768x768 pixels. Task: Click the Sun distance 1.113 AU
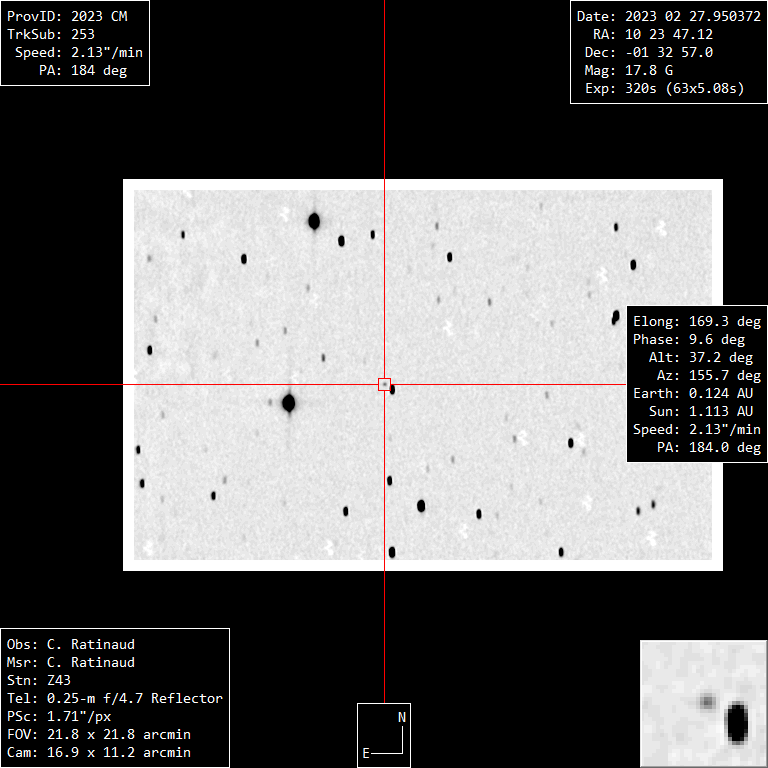pyautogui.click(x=720, y=411)
